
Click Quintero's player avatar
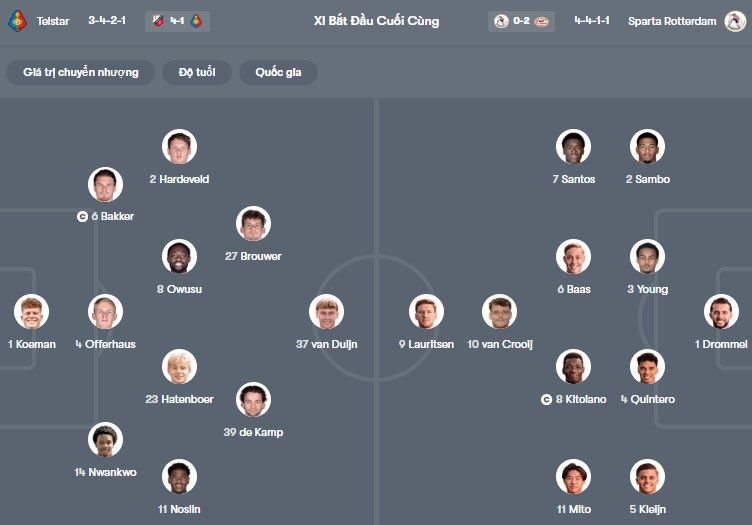point(647,367)
